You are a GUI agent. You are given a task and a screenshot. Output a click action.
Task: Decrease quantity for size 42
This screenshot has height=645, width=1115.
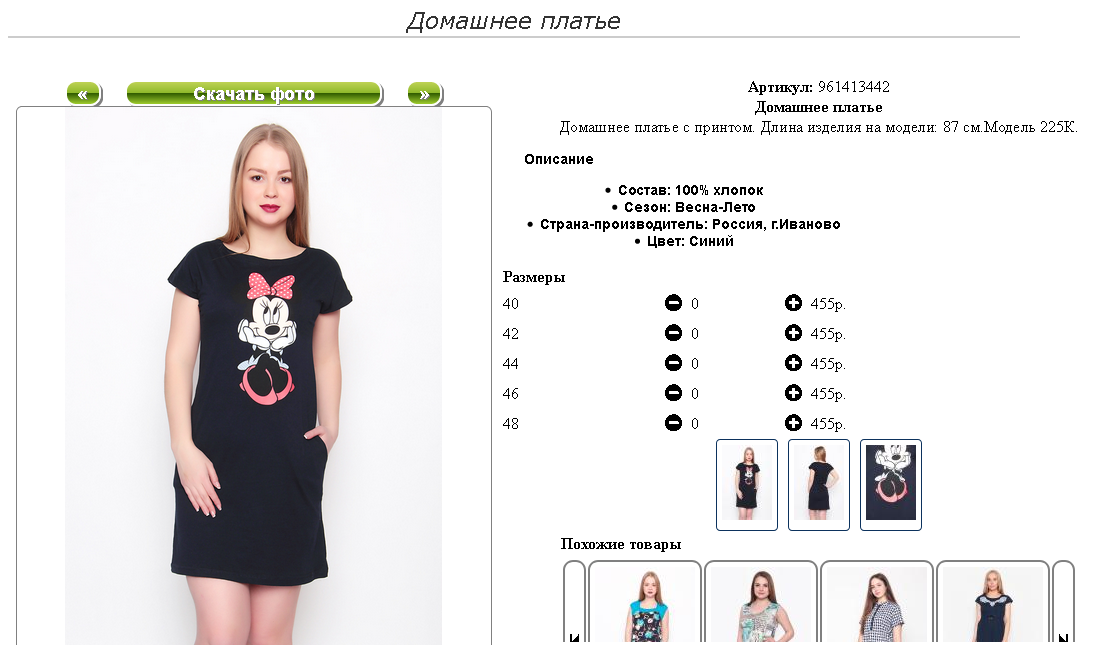point(673,333)
